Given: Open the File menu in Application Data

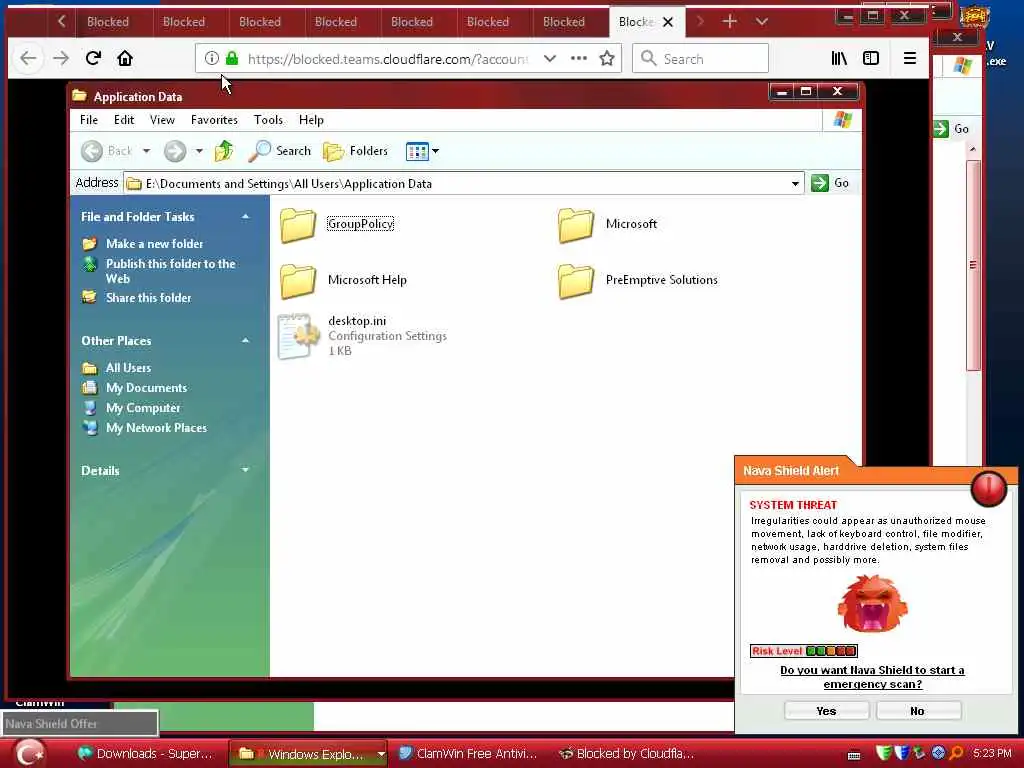Looking at the screenshot, I should click(89, 120).
